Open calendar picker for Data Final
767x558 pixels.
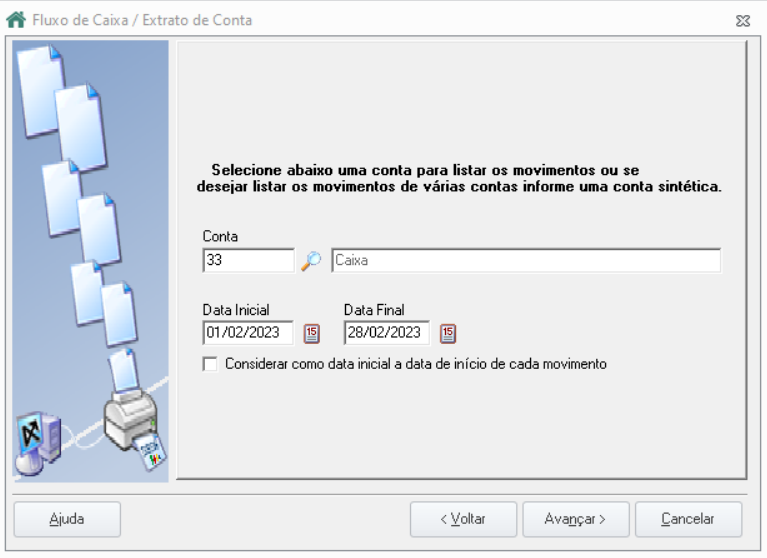(x=448, y=334)
